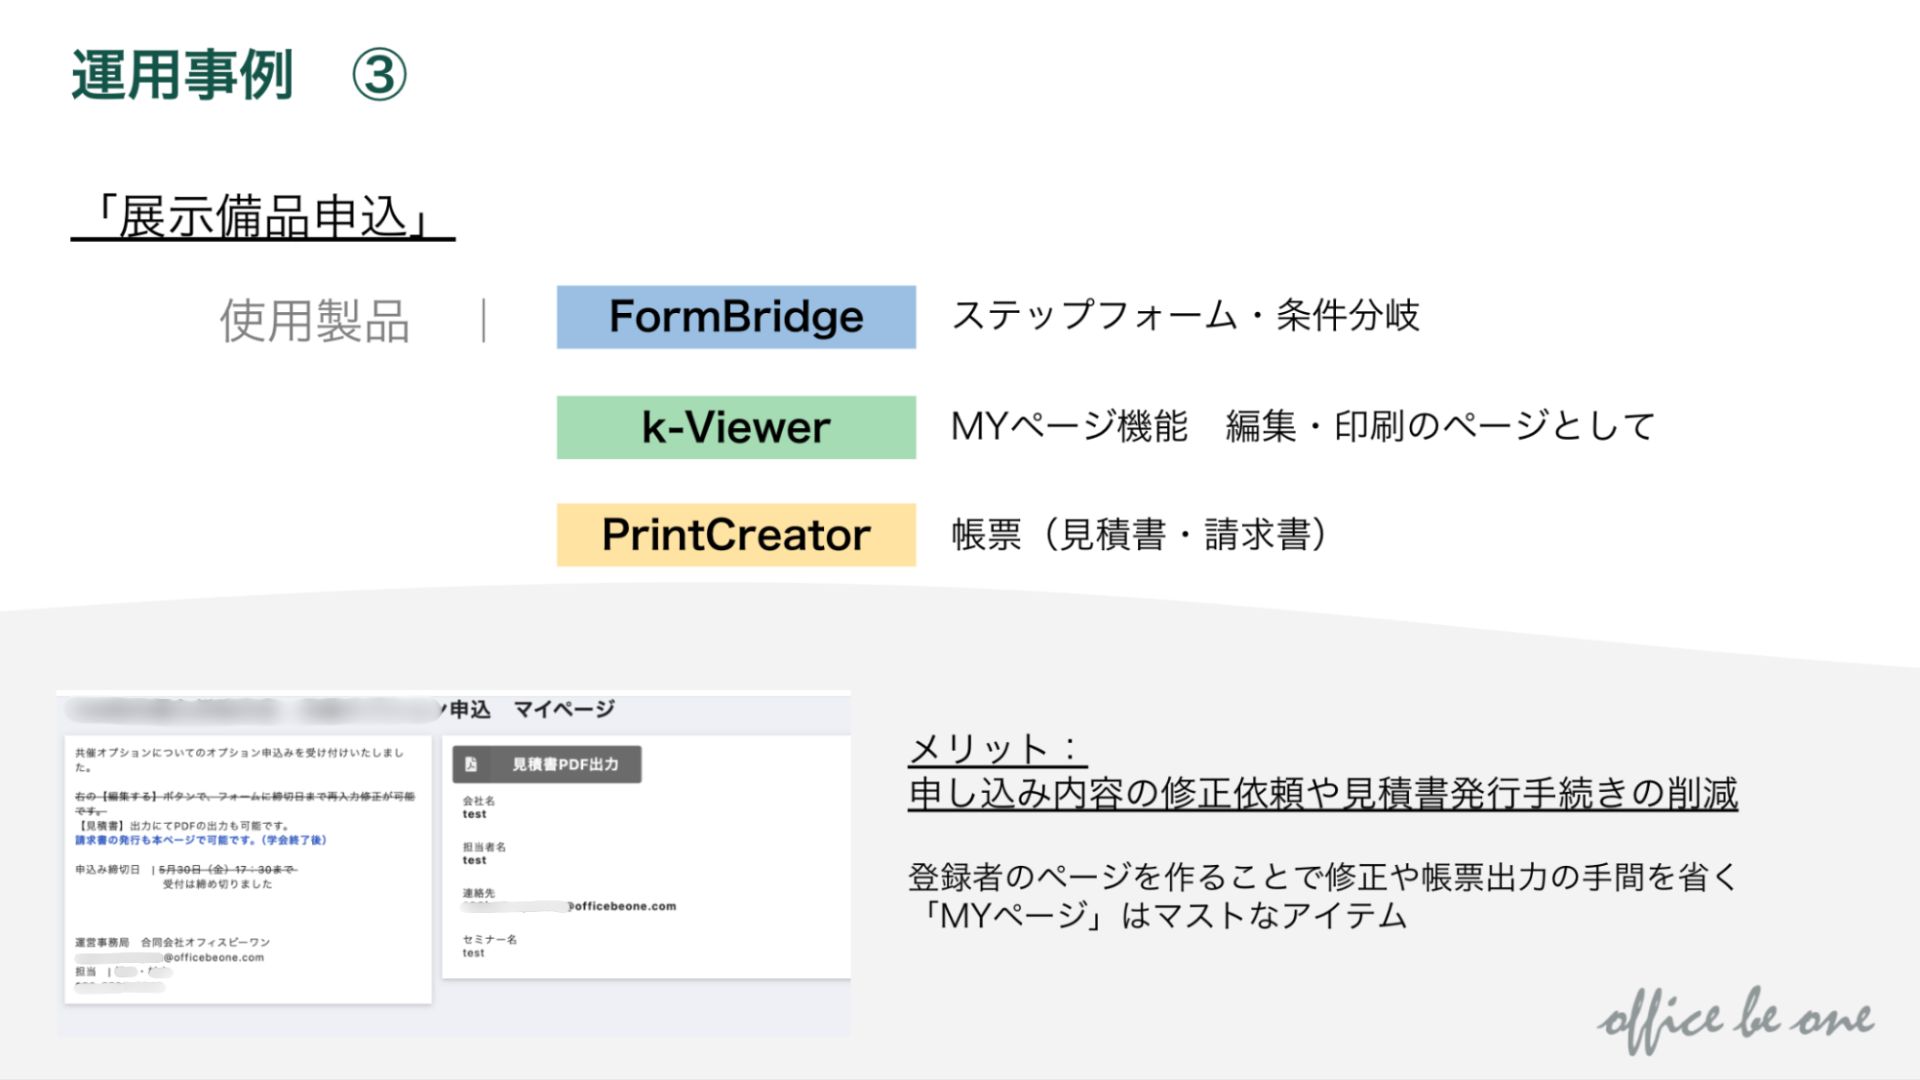Click the yellow PrintCreator product label
Screen dimensions: 1920x1080
pos(736,535)
